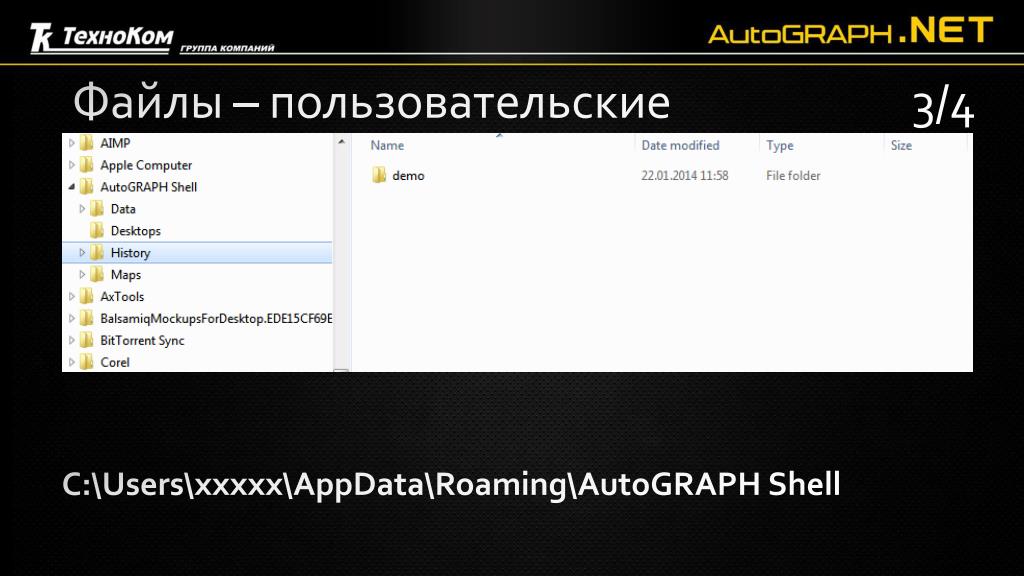Click the Apple Computer folder icon

(87, 165)
